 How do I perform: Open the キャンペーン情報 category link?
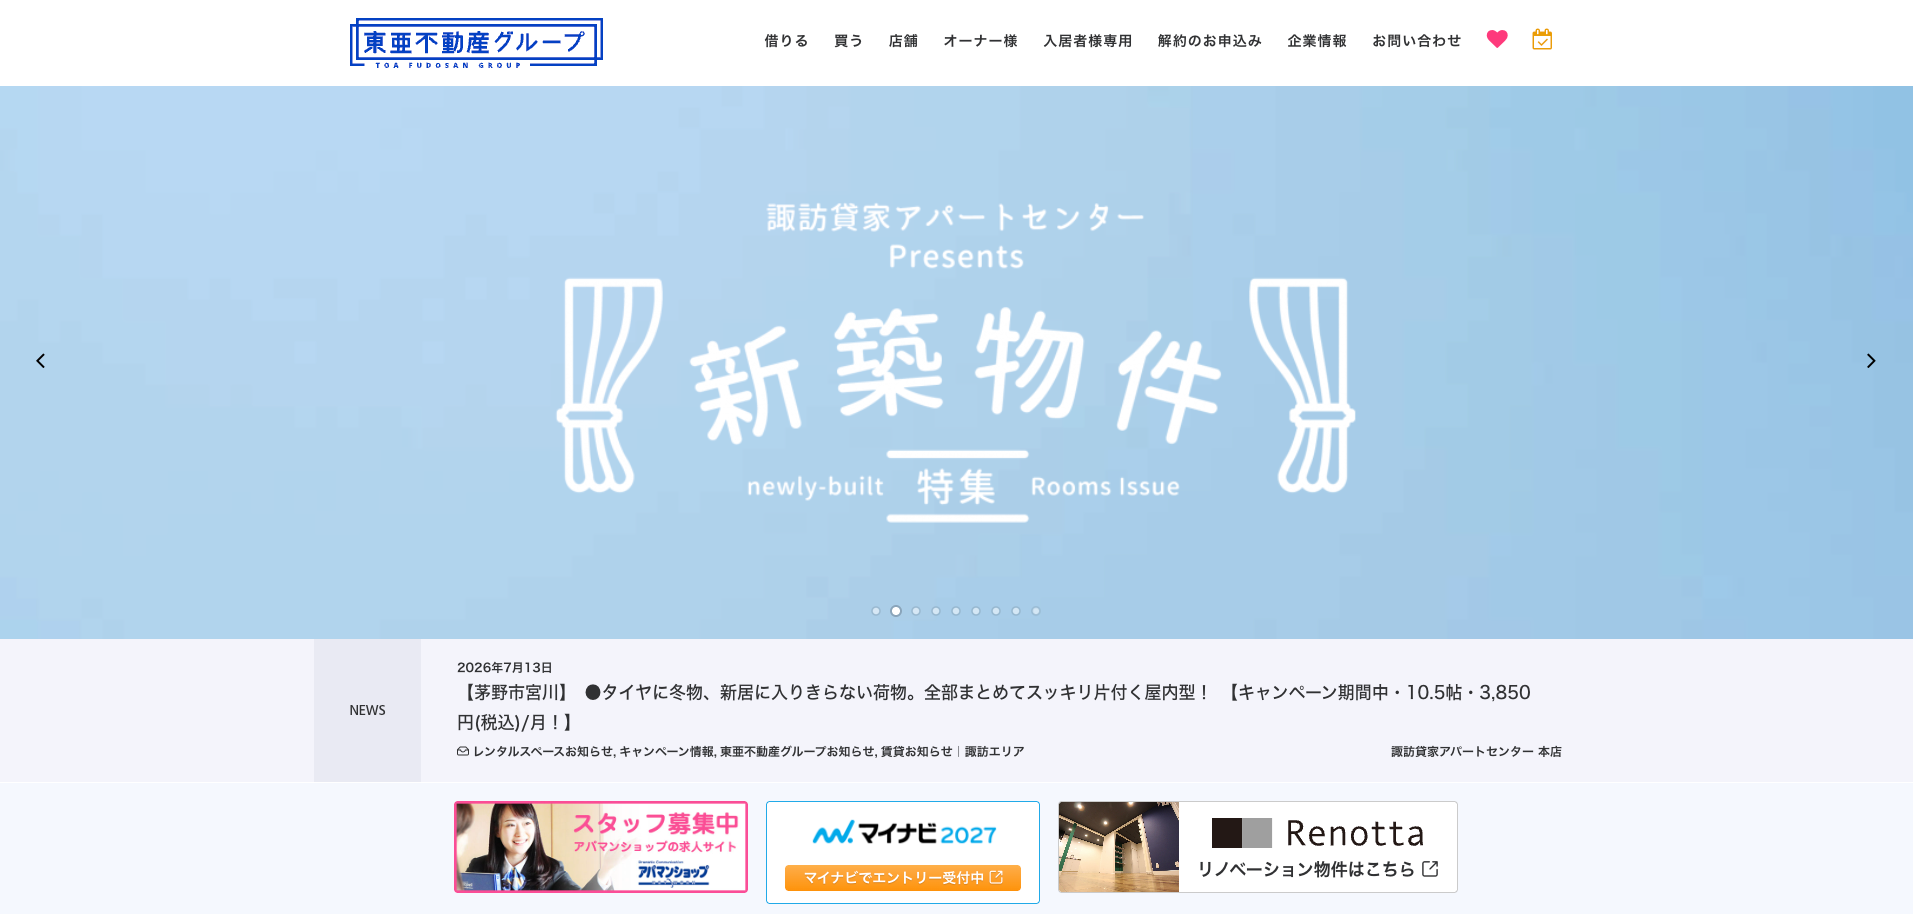point(666,752)
